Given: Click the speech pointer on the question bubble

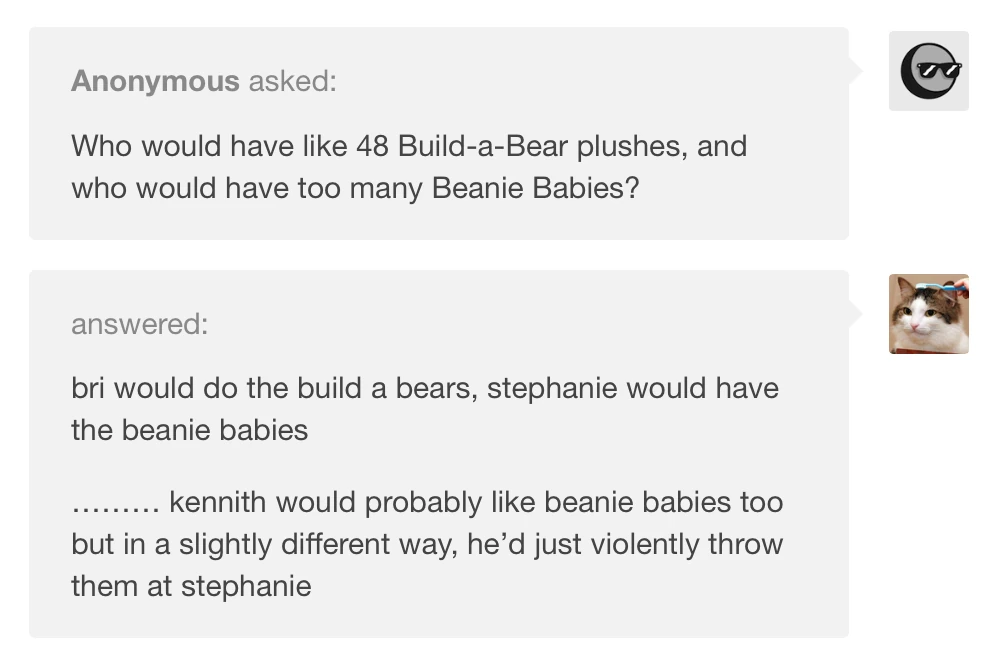Looking at the screenshot, I should (x=857, y=70).
